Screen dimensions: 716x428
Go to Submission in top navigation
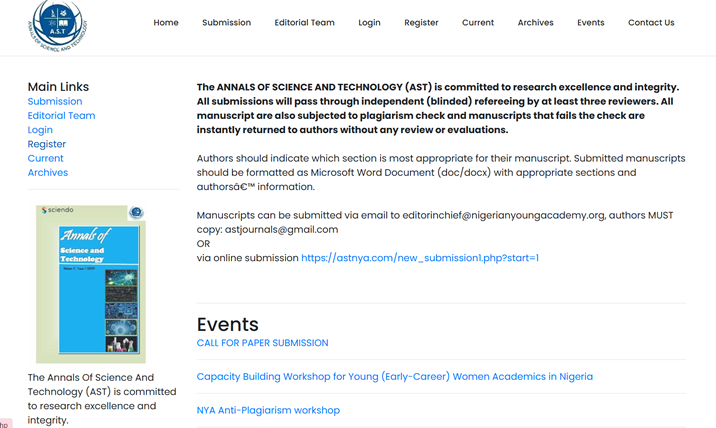[226, 22]
